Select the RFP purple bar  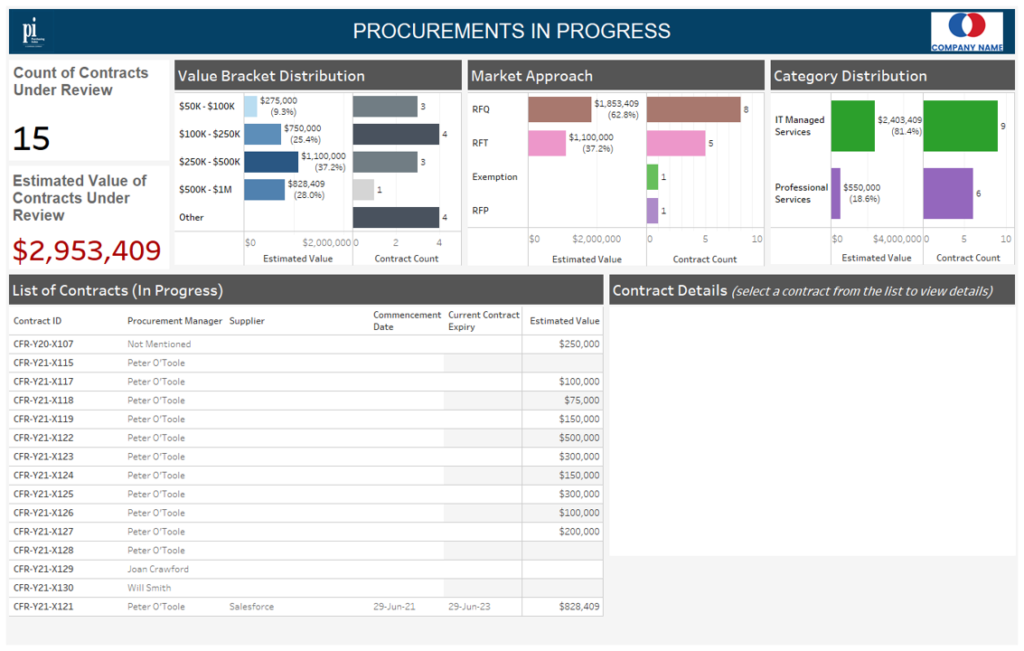pos(652,211)
